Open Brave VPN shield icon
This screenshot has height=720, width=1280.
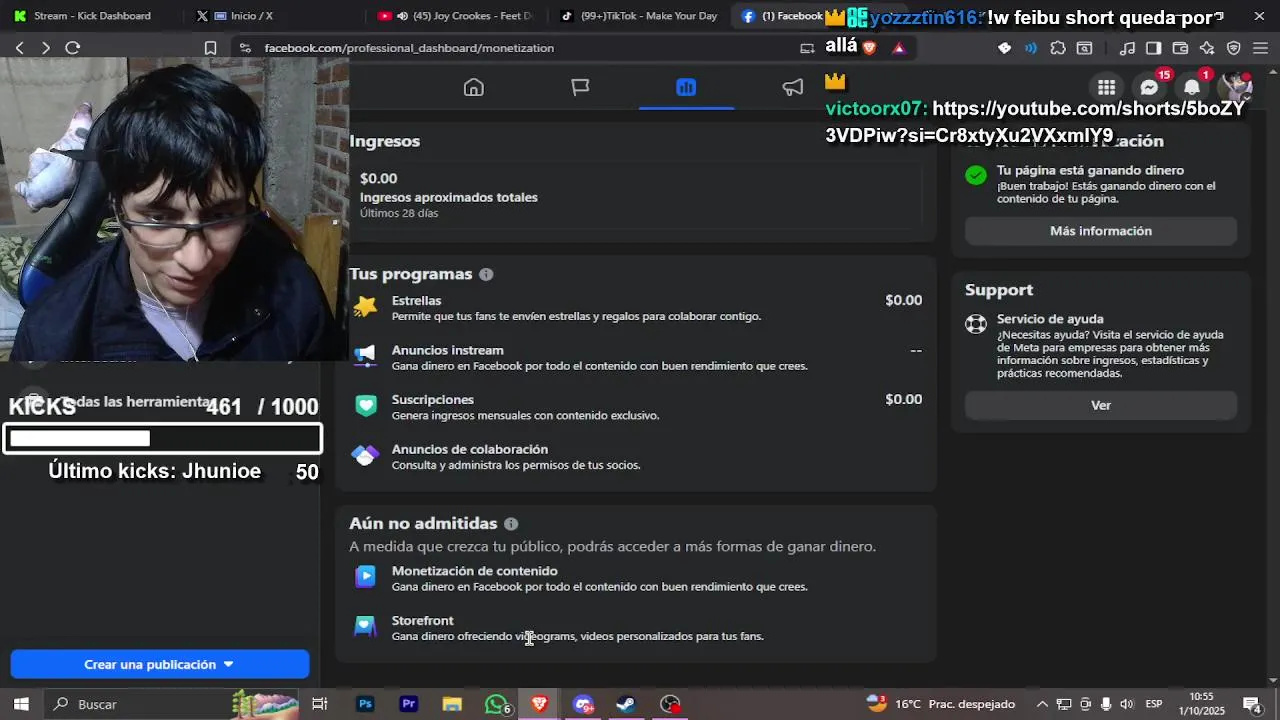tap(1233, 48)
